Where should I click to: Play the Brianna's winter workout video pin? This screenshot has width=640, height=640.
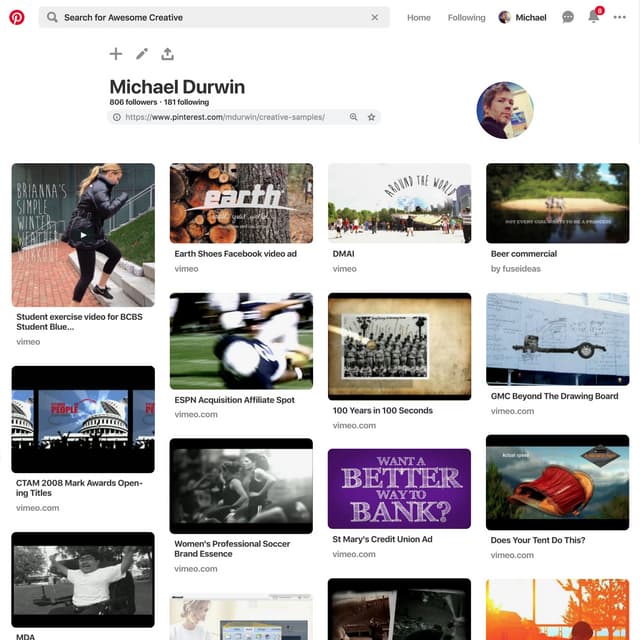point(83,235)
